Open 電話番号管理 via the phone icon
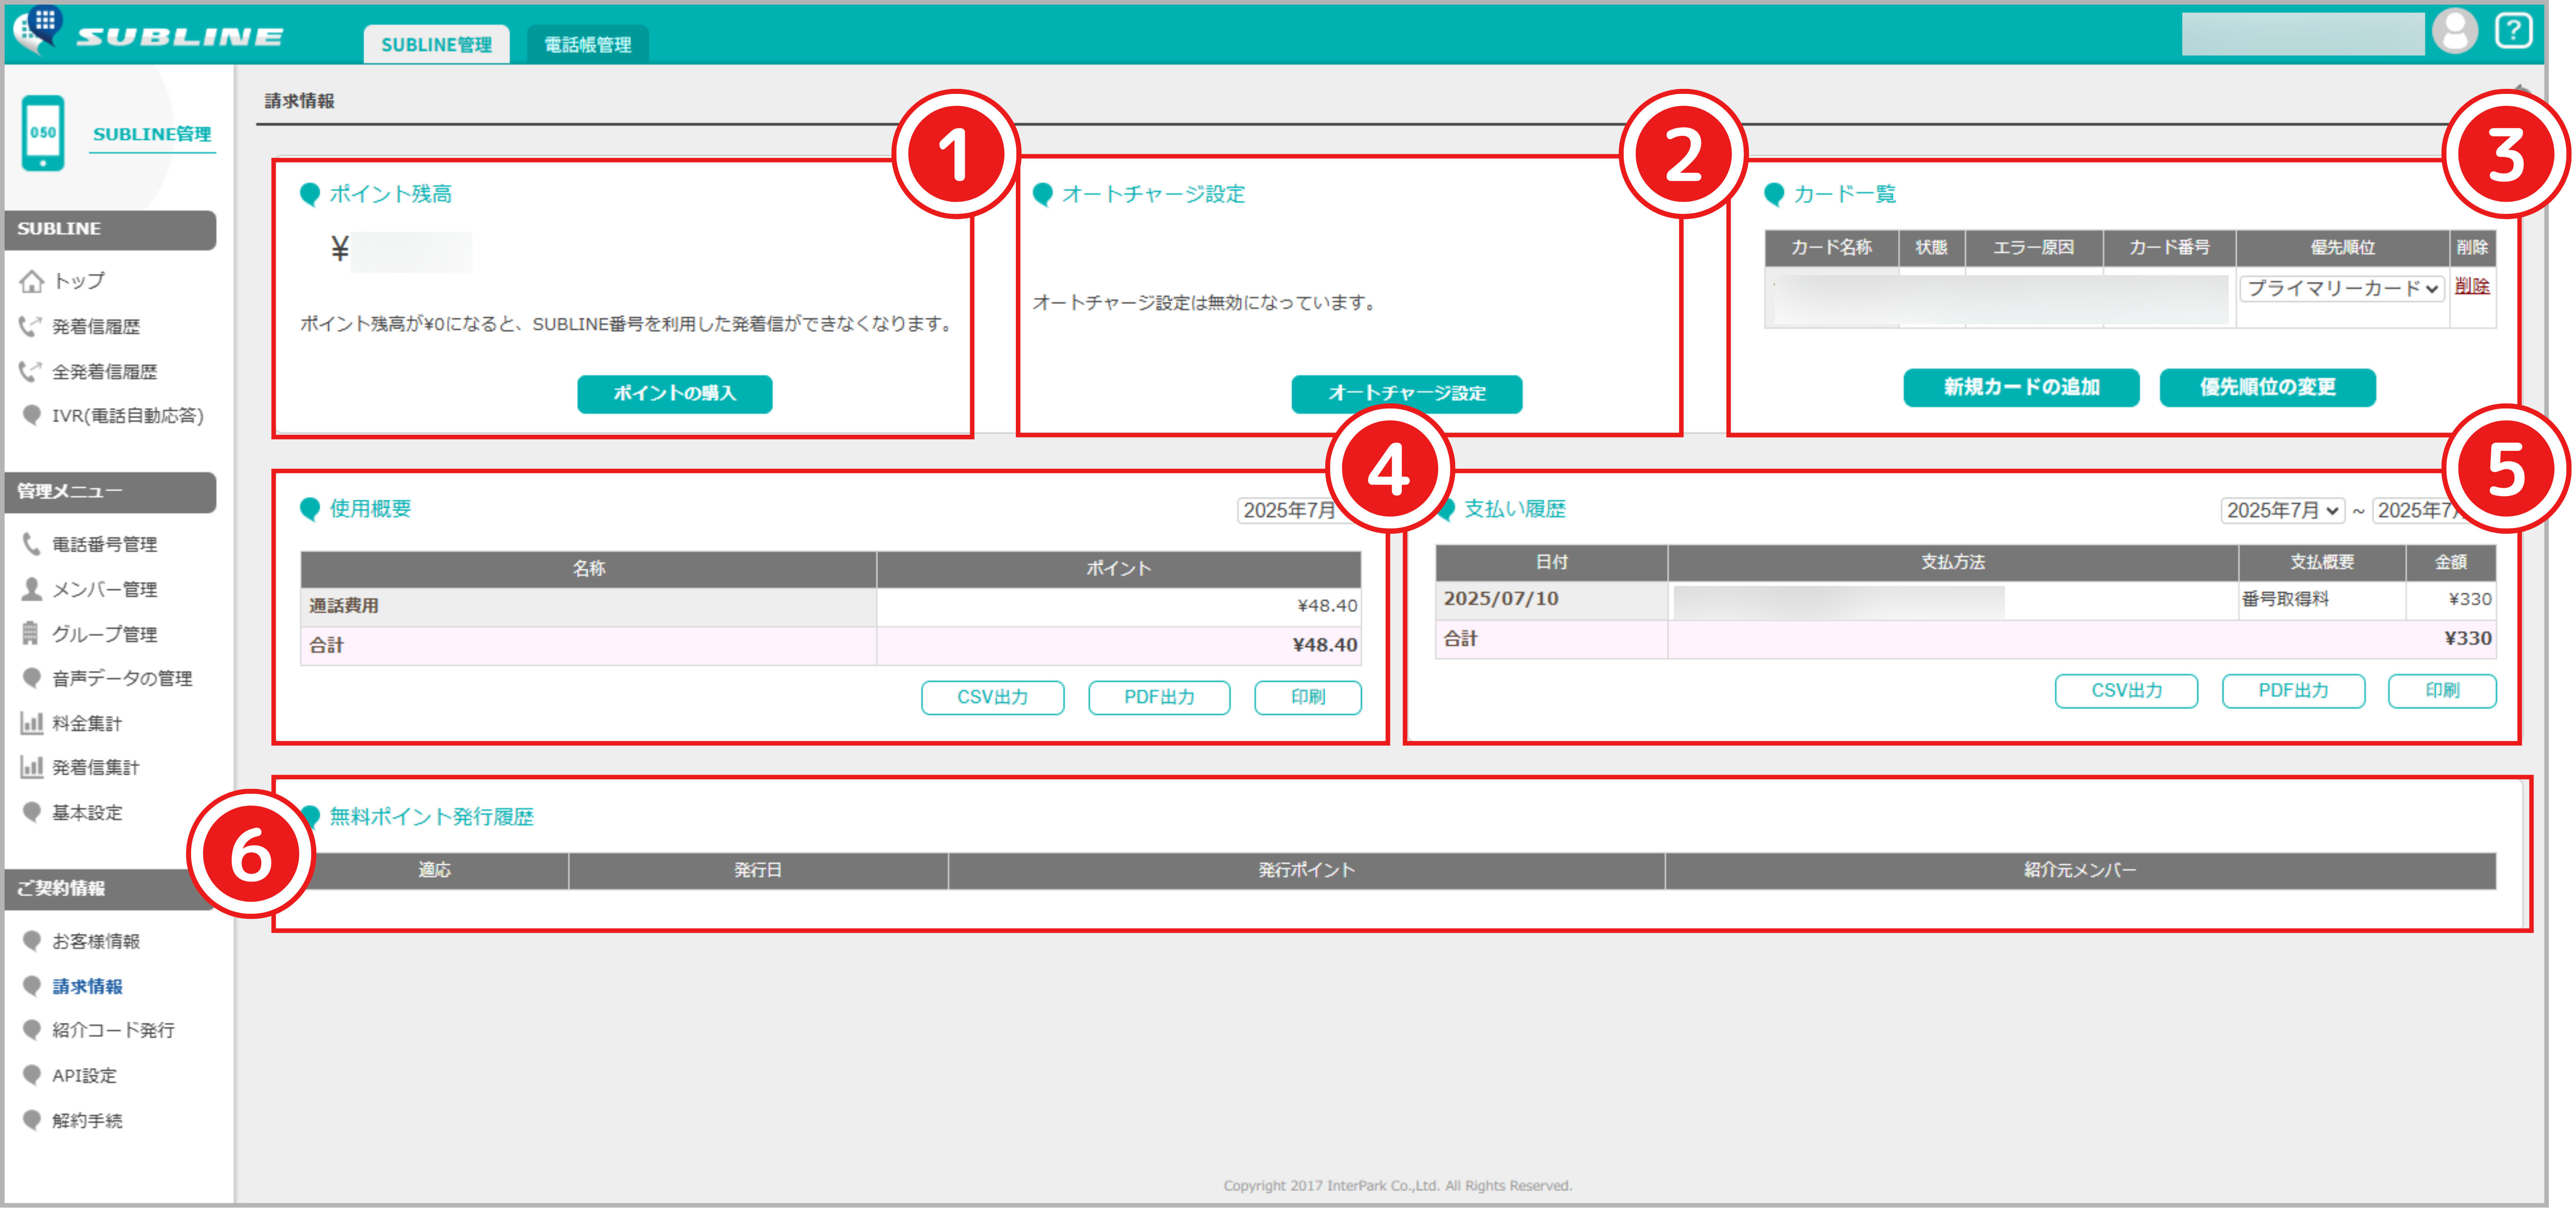 pos(31,544)
